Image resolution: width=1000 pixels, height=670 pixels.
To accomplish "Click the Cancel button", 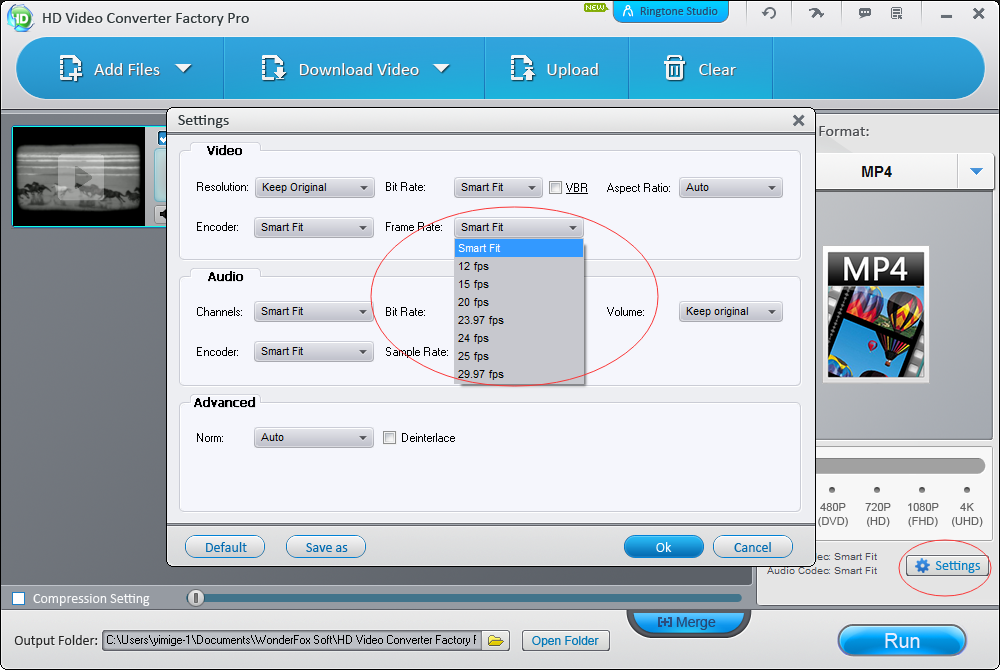I will (x=753, y=547).
